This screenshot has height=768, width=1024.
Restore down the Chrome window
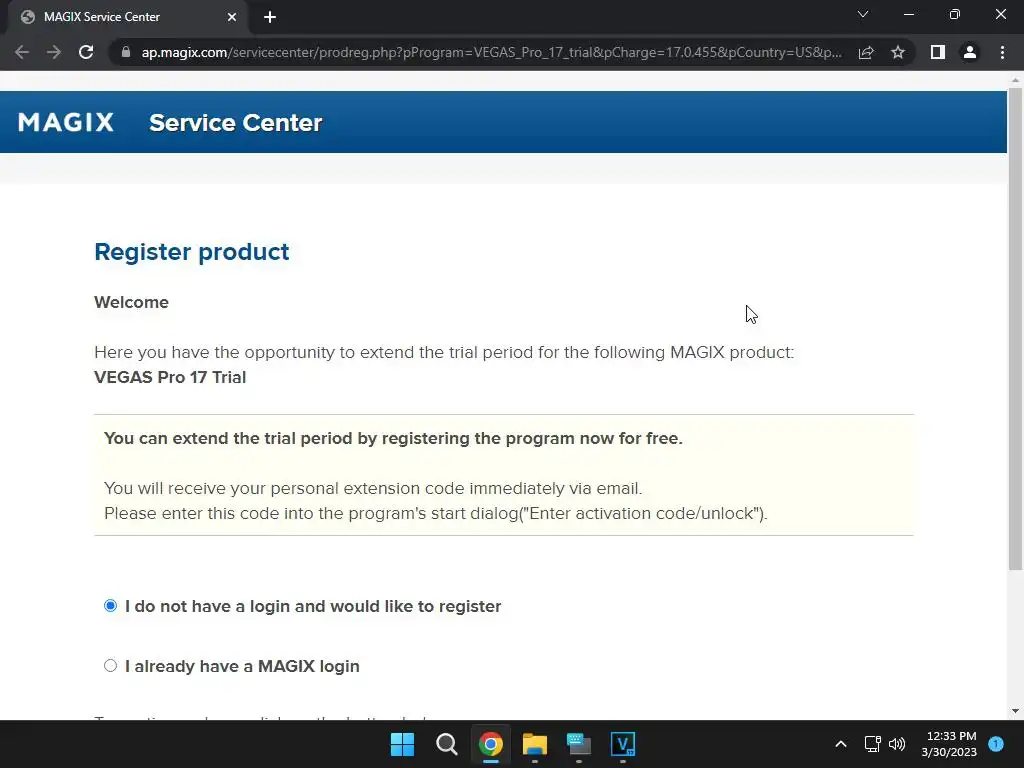pyautogui.click(x=955, y=14)
